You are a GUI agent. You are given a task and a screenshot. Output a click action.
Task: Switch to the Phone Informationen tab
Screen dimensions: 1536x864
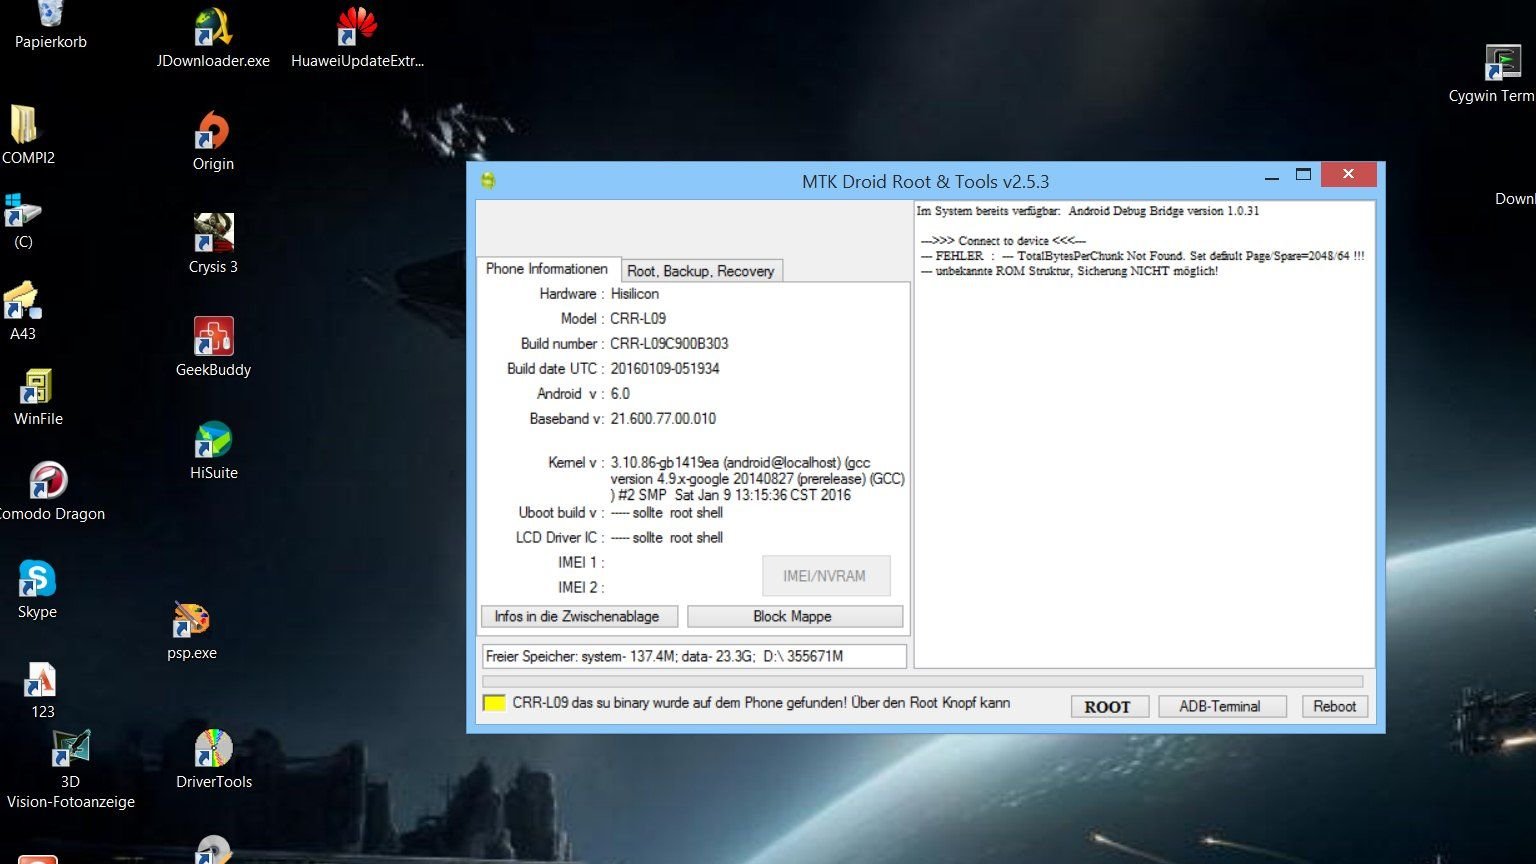coord(547,269)
